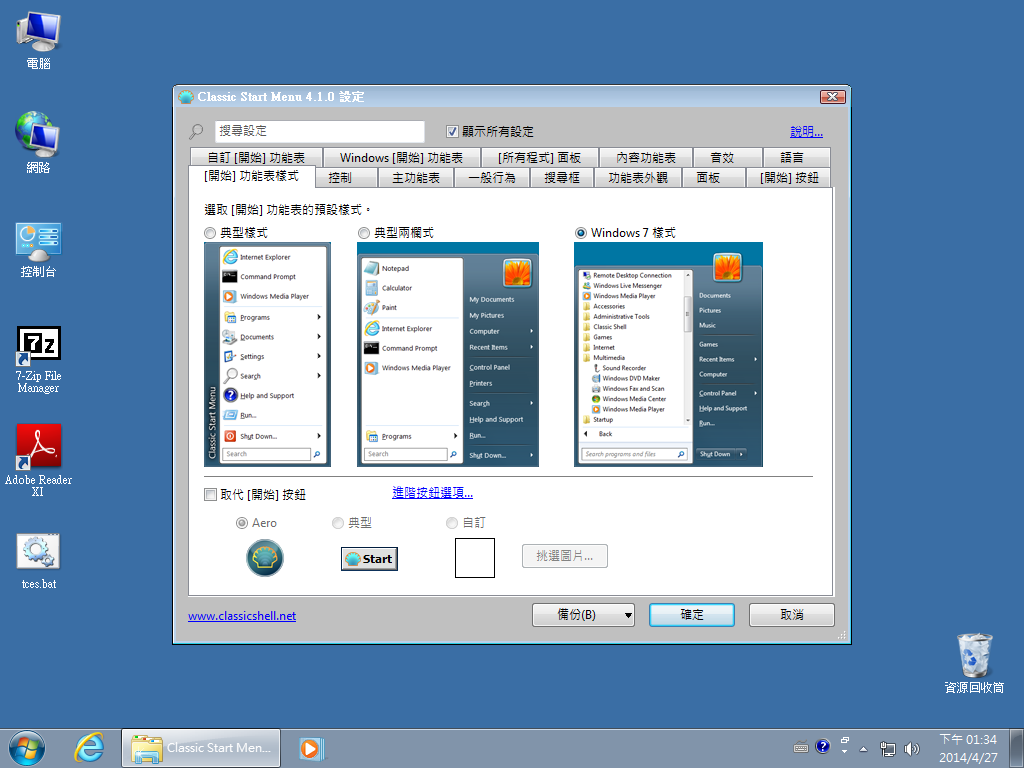Click the keyboard tray icon
1024x768 pixels.
[x=801, y=748]
